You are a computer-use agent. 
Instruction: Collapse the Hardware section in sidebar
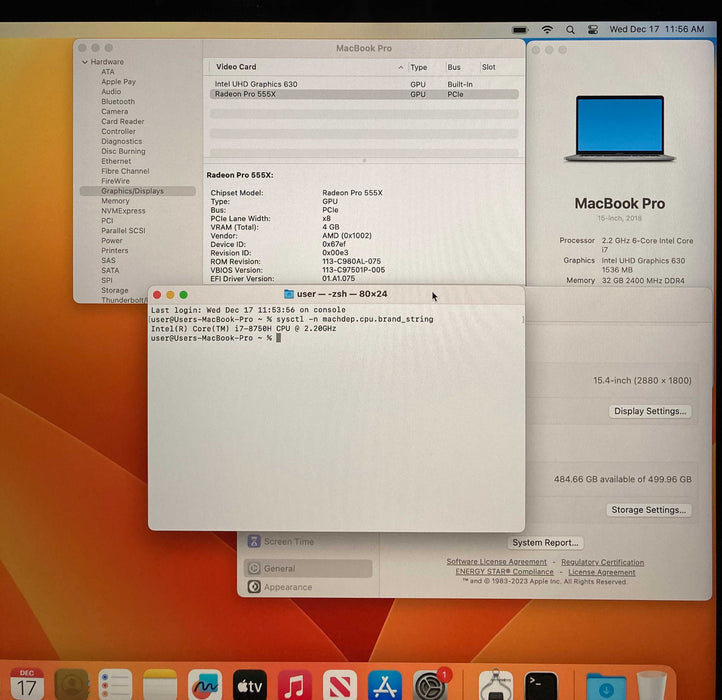point(85,62)
